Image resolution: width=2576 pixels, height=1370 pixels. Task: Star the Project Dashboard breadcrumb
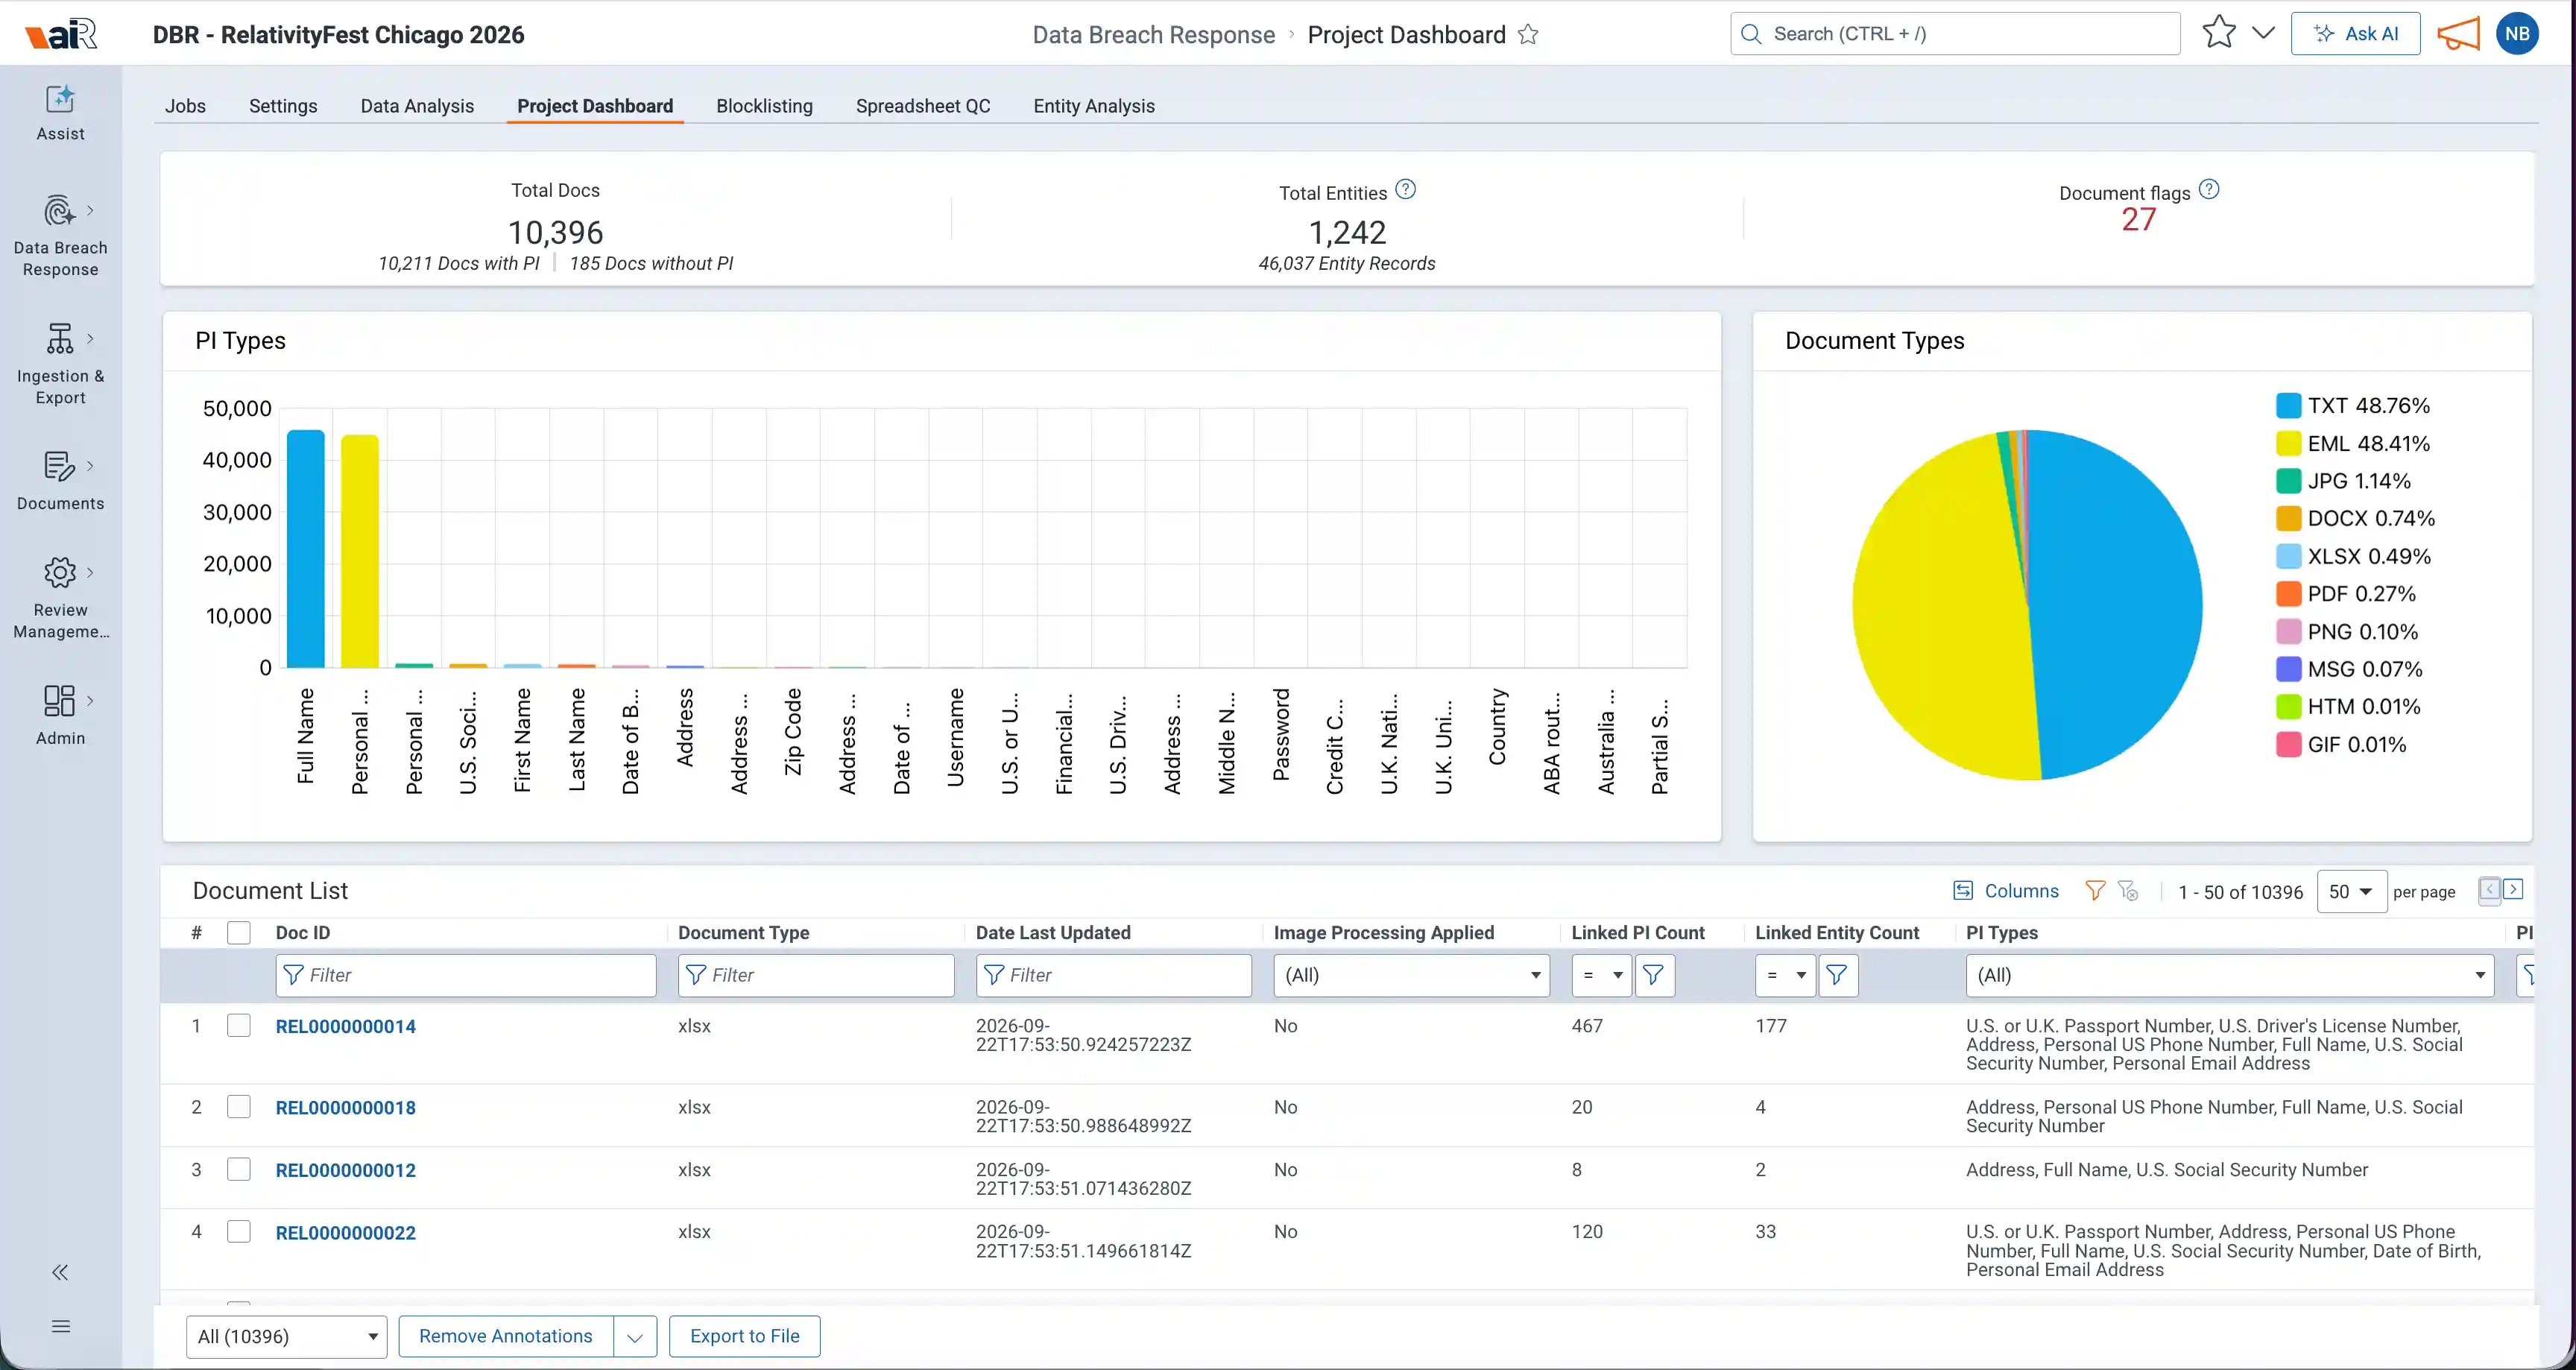point(1528,34)
